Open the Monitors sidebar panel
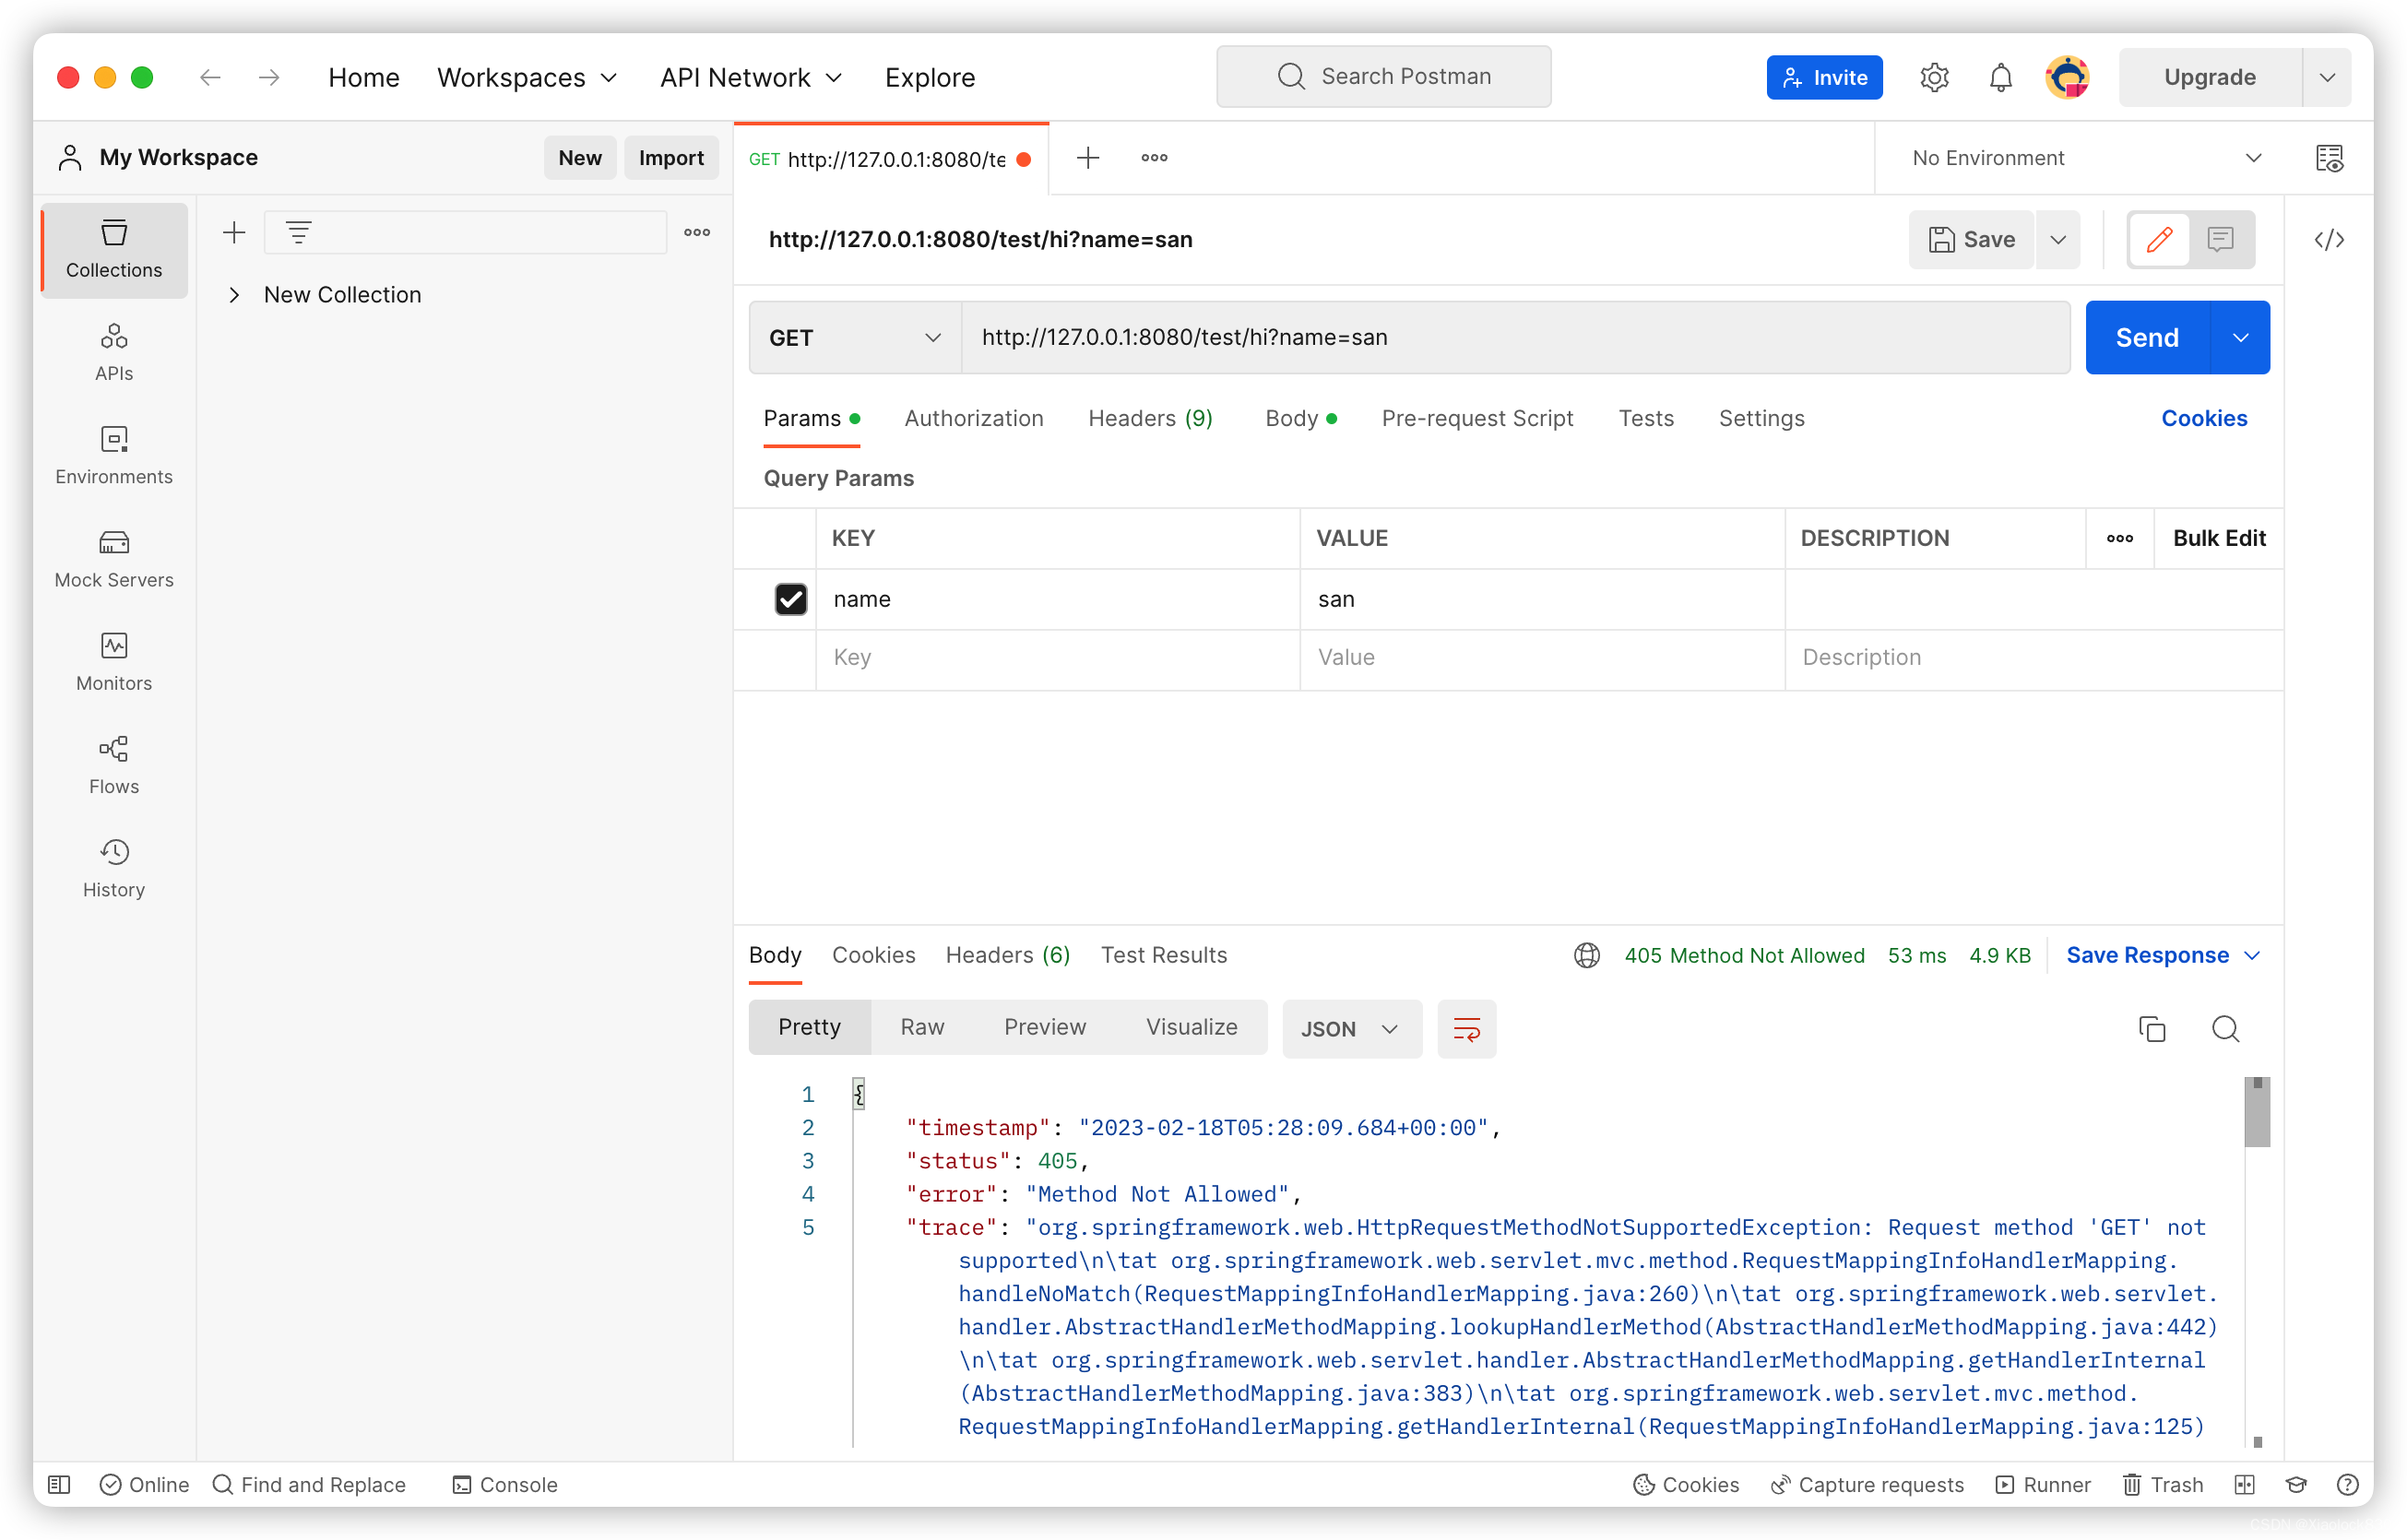 114,661
